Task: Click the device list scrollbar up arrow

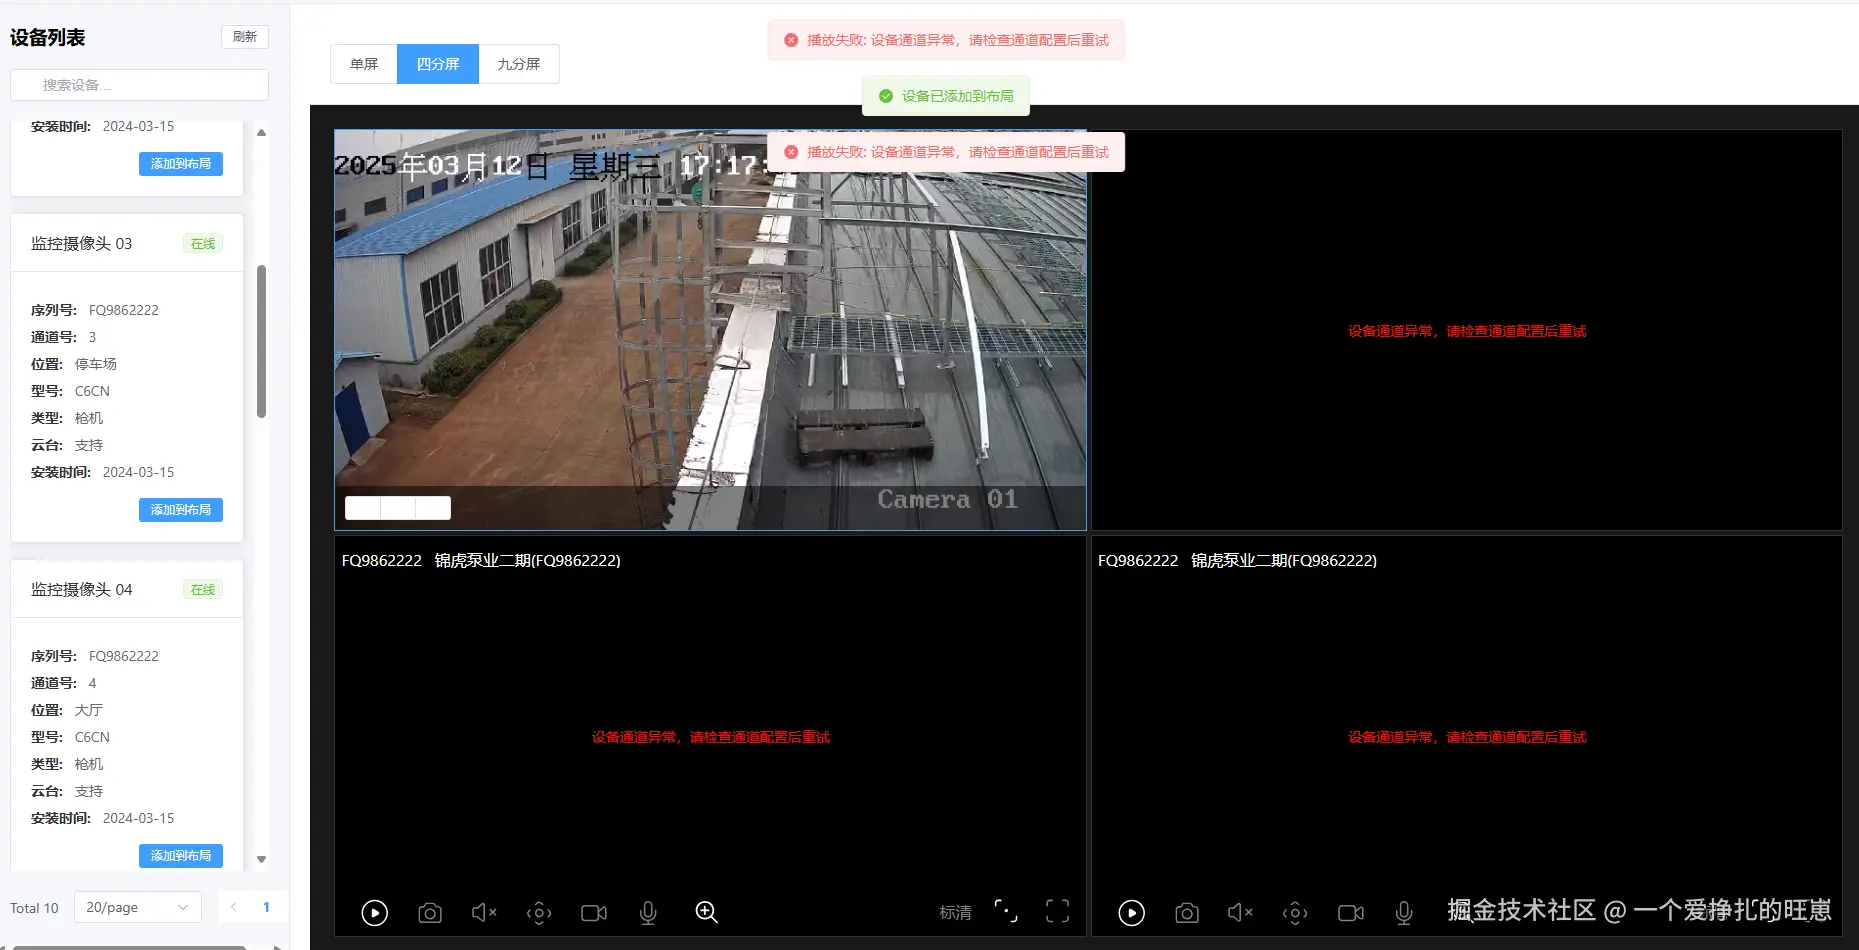Action: coord(261,132)
